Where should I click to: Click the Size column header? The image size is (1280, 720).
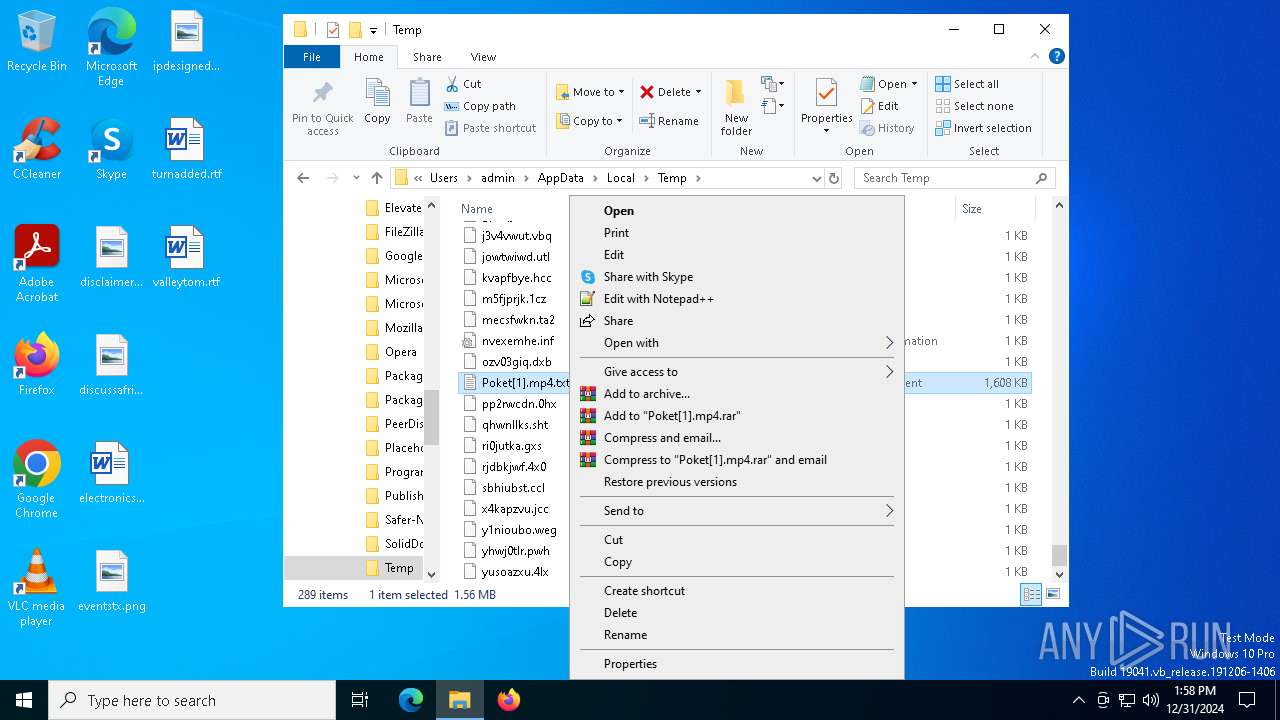click(x=972, y=209)
